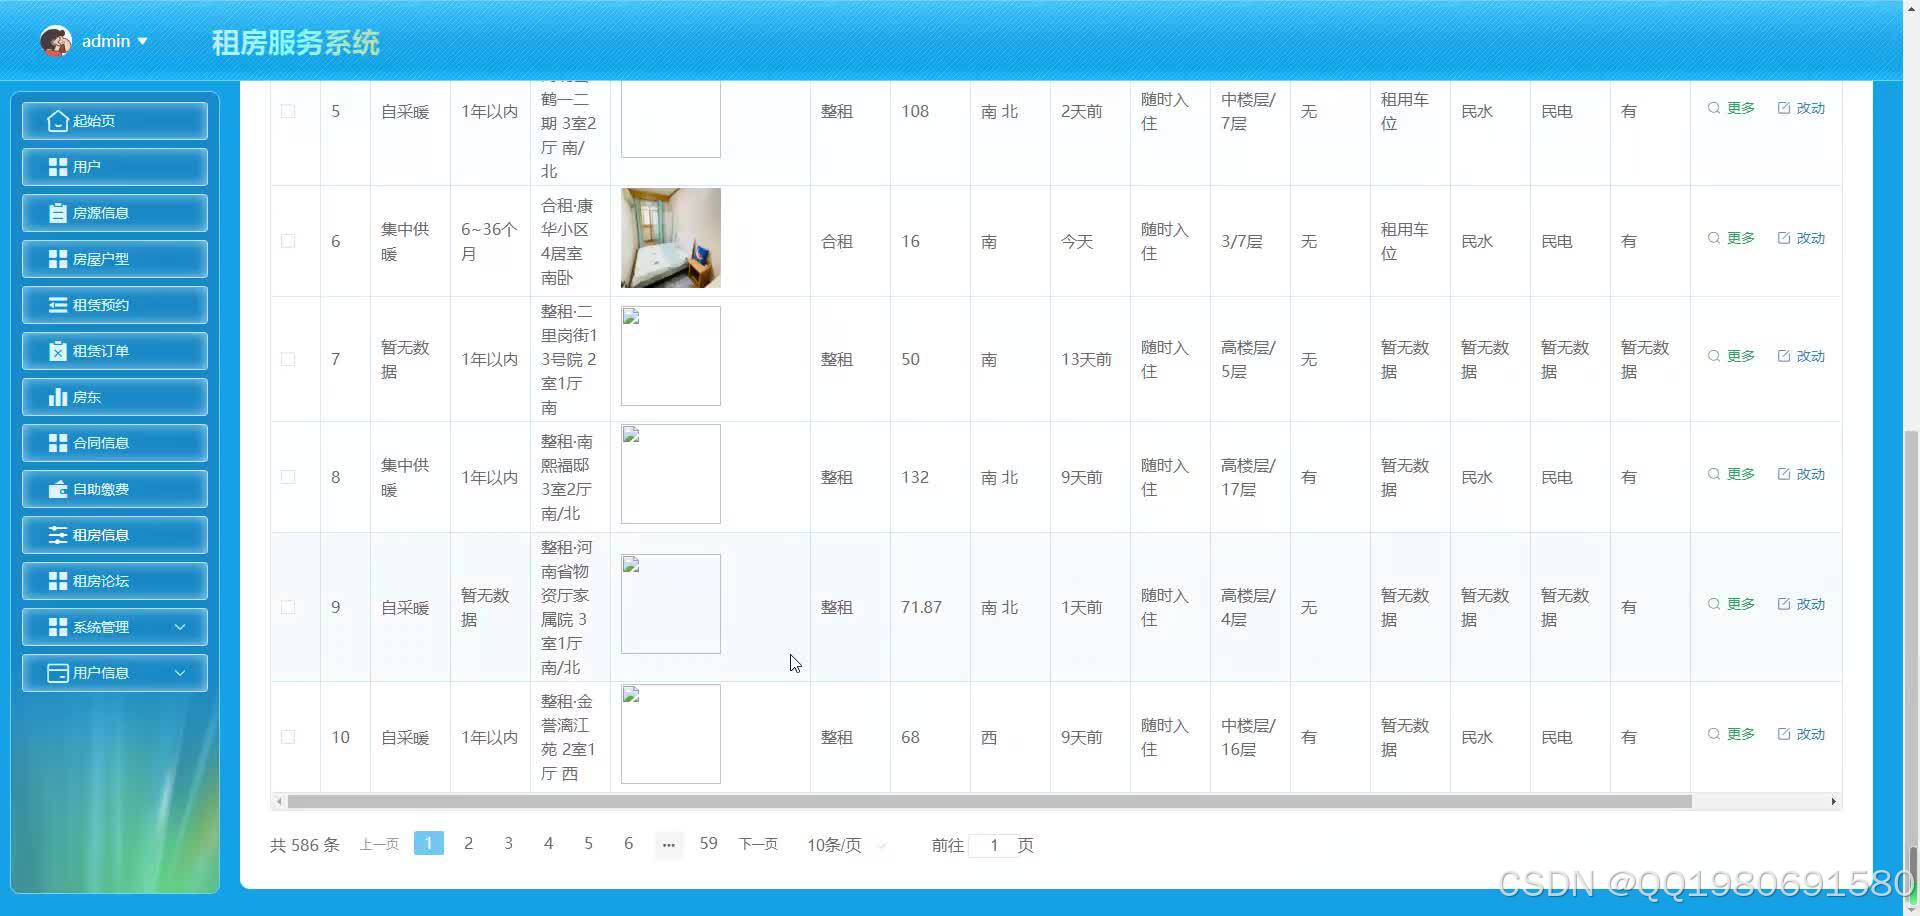Check the checkbox on row 5
Screen dimensions: 1920x916
coord(289,111)
